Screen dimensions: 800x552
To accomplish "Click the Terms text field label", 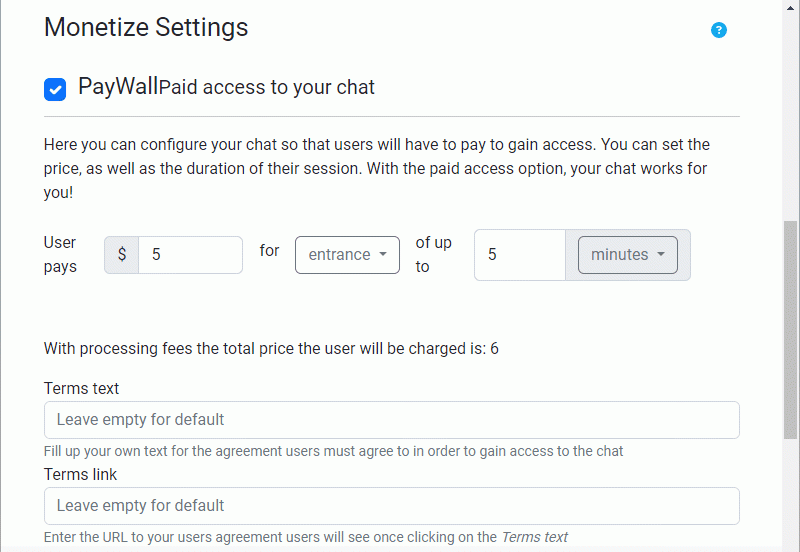I will click(x=81, y=388).
